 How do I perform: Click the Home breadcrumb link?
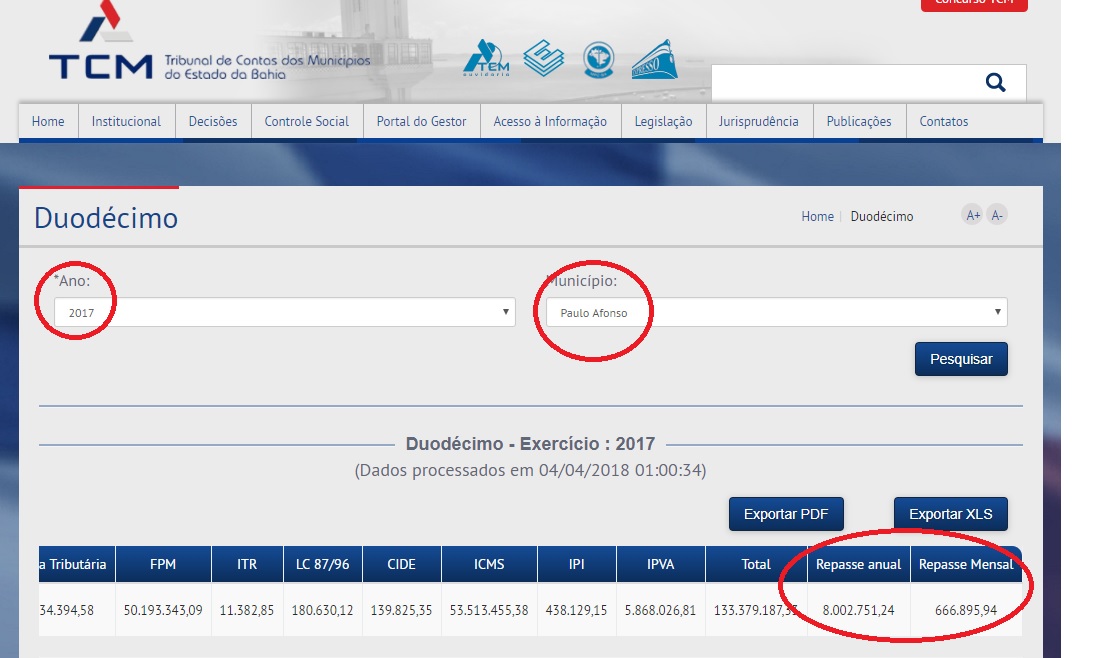[x=817, y=216]
